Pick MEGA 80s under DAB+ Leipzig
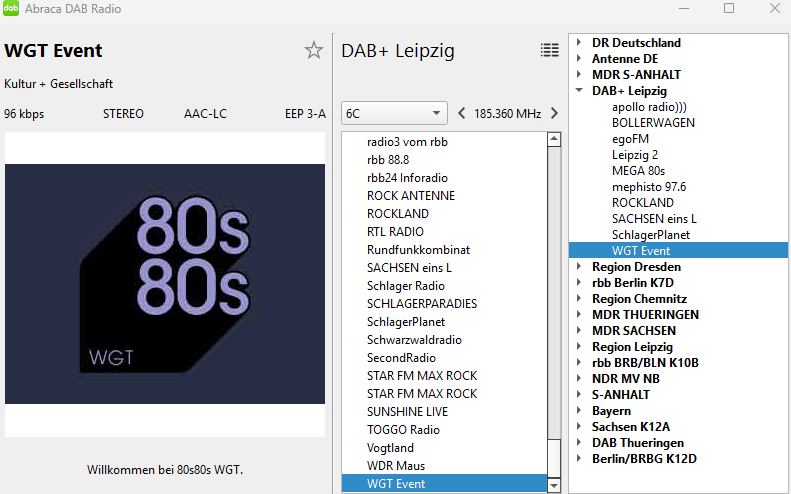Viewport: 791px width, 494px height. pos(639,171)
